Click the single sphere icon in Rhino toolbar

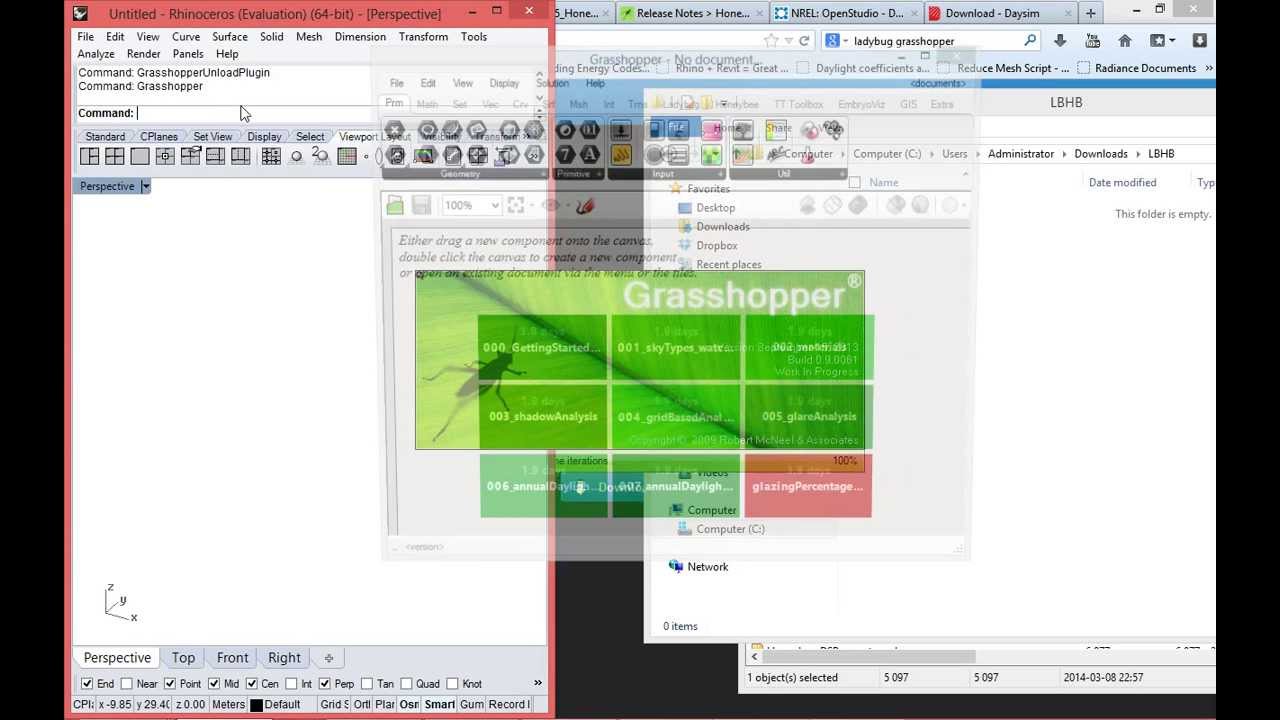tap(296, 156)
